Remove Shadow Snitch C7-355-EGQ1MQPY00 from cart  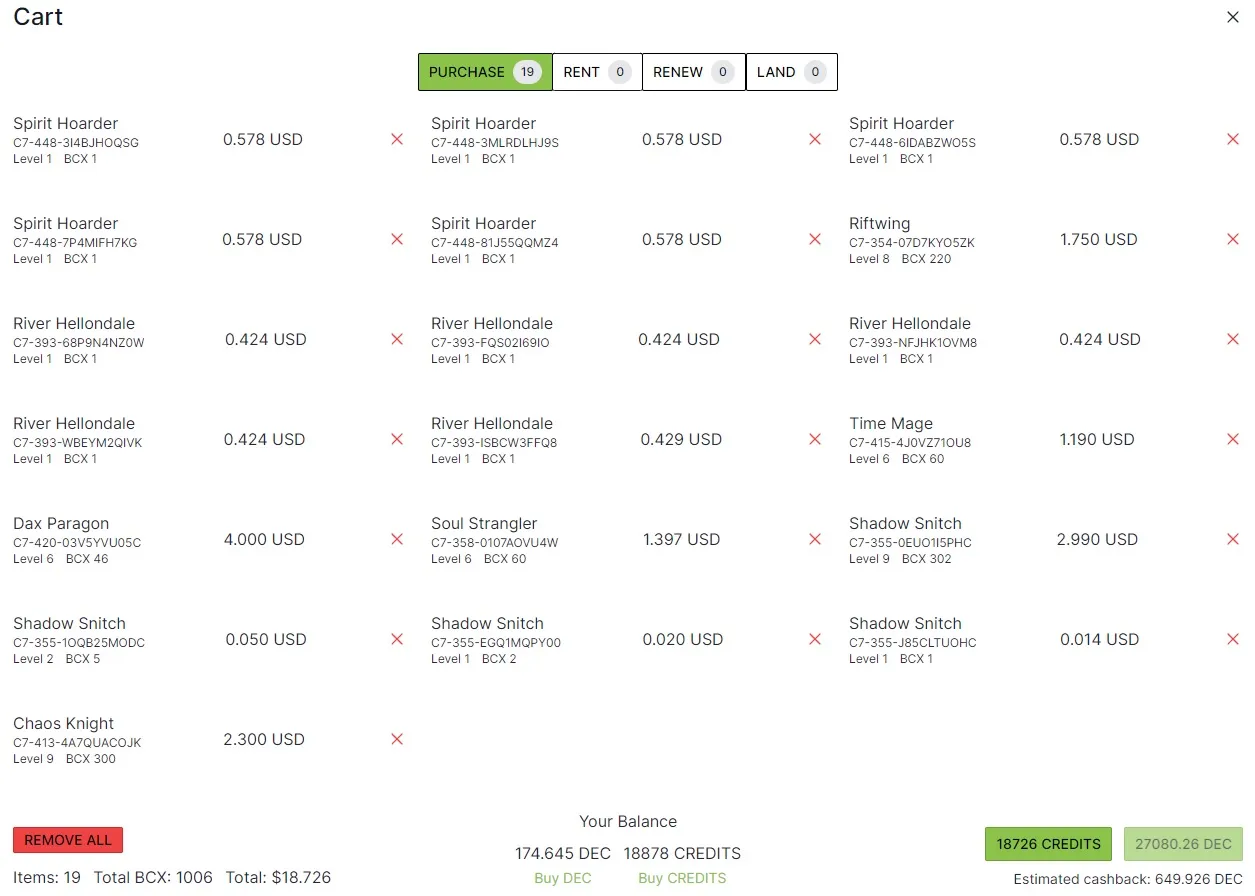pos(815,639)
